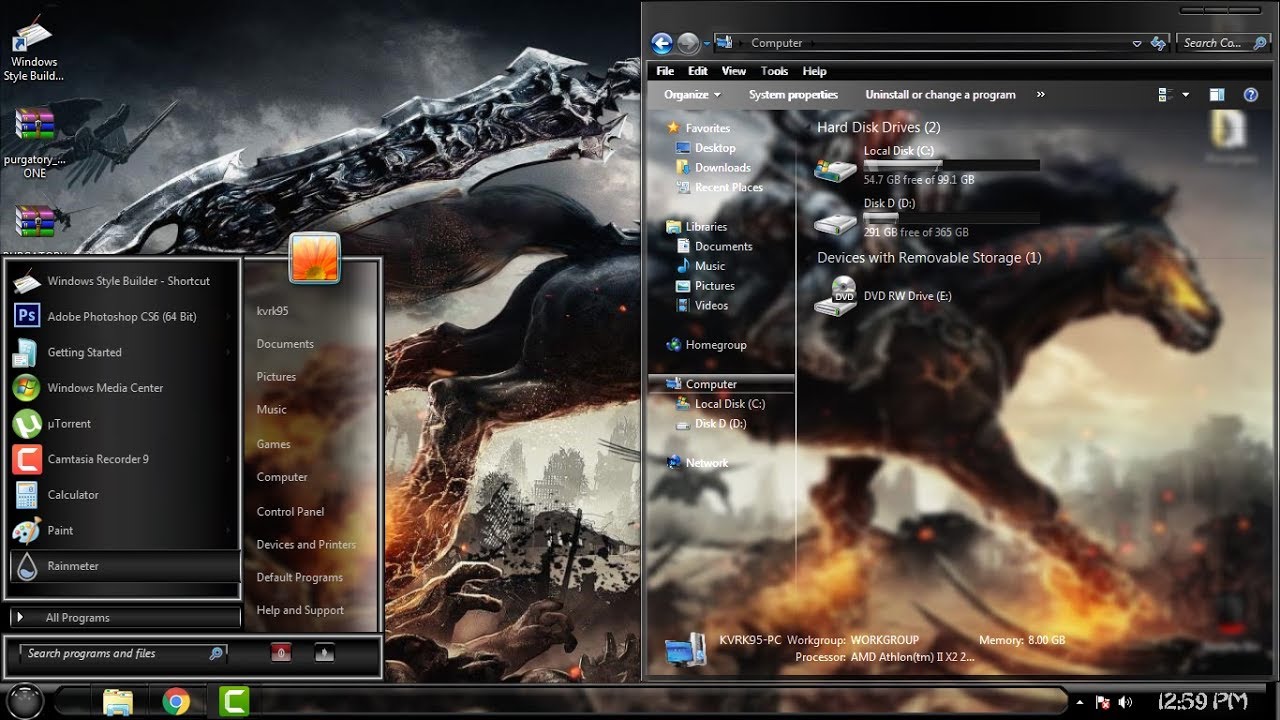
Task: Click Search programs and files box
Action: [x=124, y=654]
